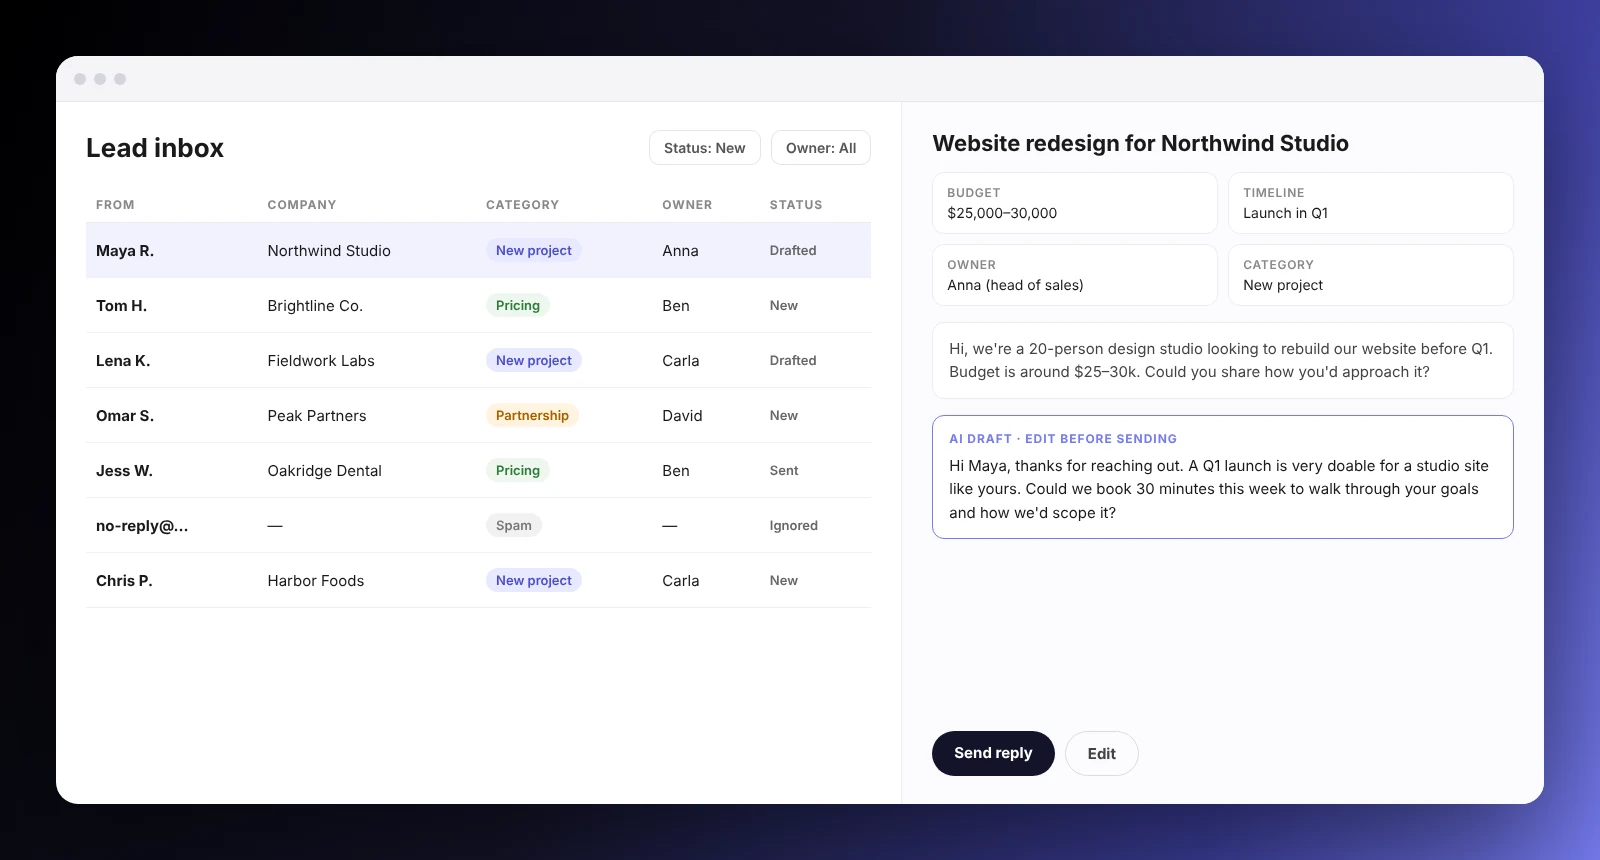Image resolution: width=1600 pixels, height=860 pixels.
Task: Select the no-reply@... sender row
Action: 478,525
